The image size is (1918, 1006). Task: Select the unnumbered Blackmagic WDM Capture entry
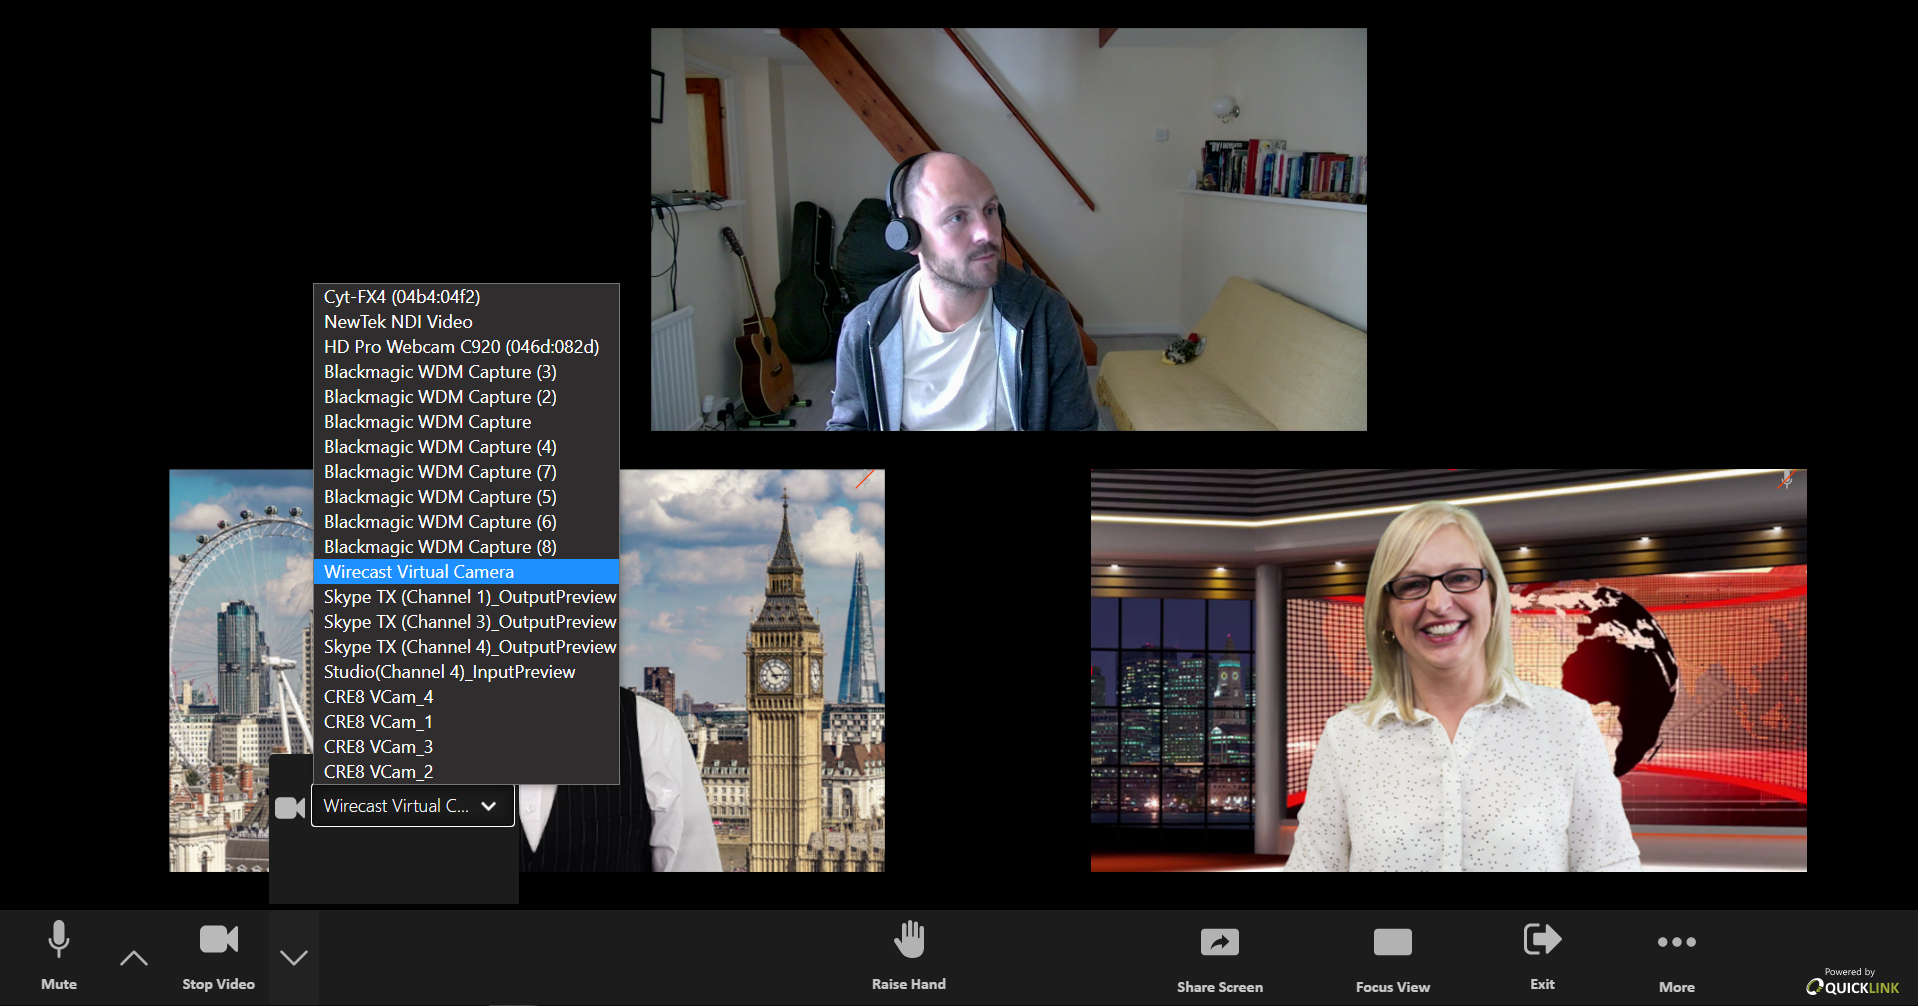466,422
